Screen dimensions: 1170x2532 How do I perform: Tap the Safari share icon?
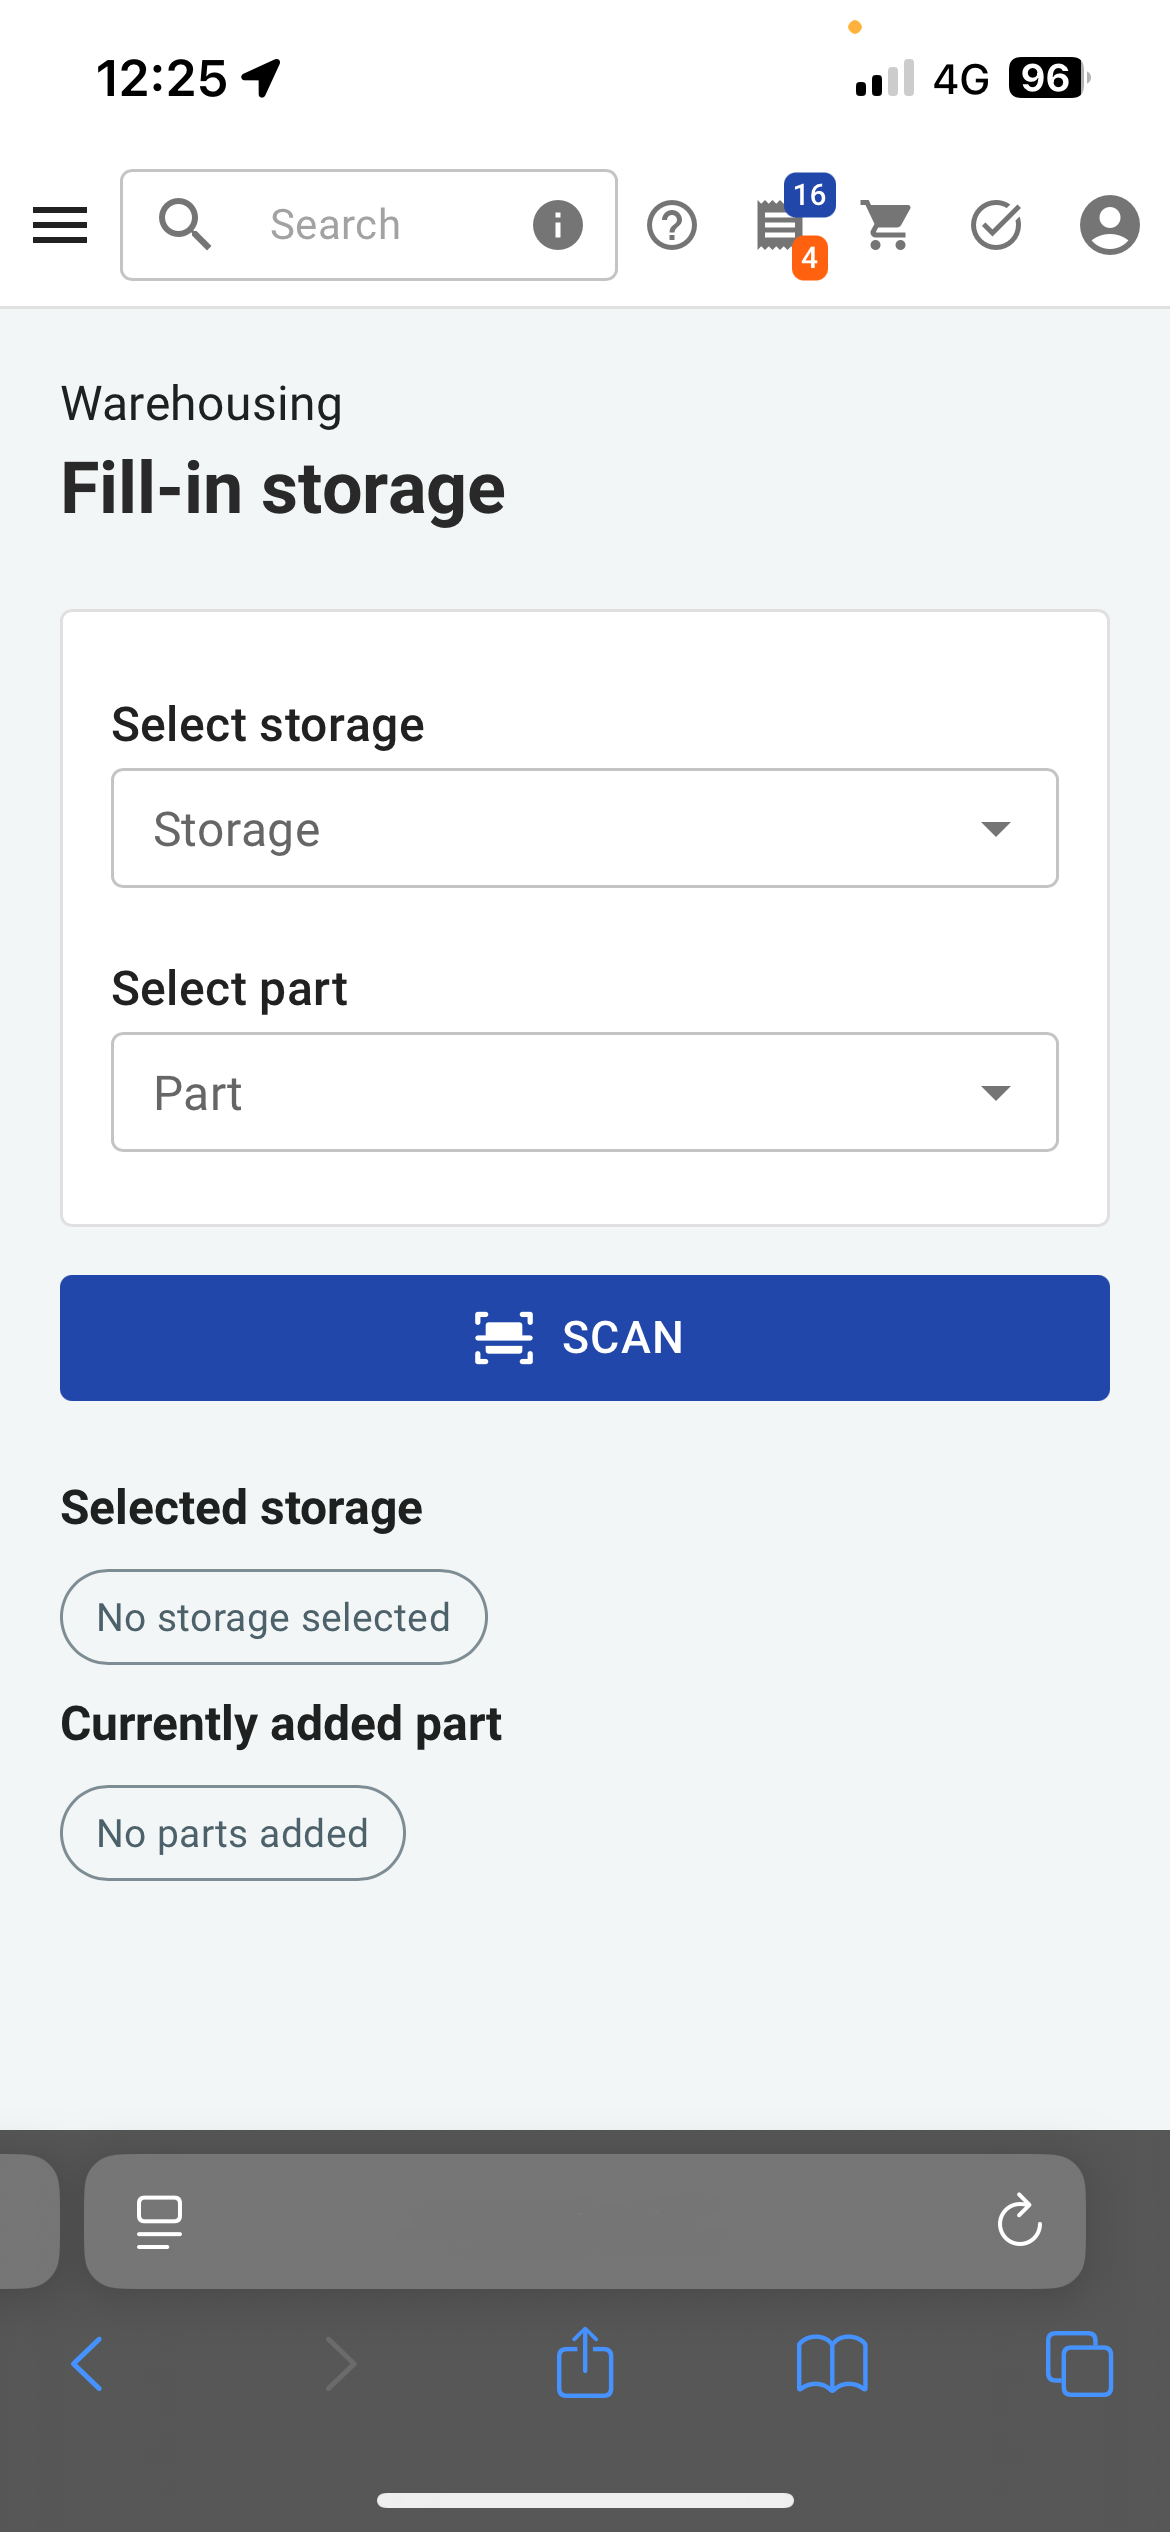tap(585, 2363)
